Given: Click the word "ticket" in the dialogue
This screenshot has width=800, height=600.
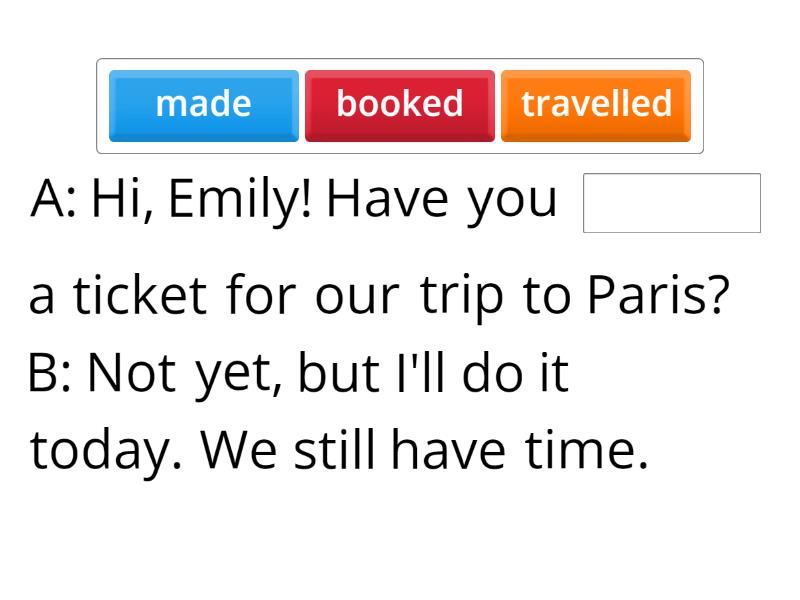Looking at the screenshot, I should point(141,296).
